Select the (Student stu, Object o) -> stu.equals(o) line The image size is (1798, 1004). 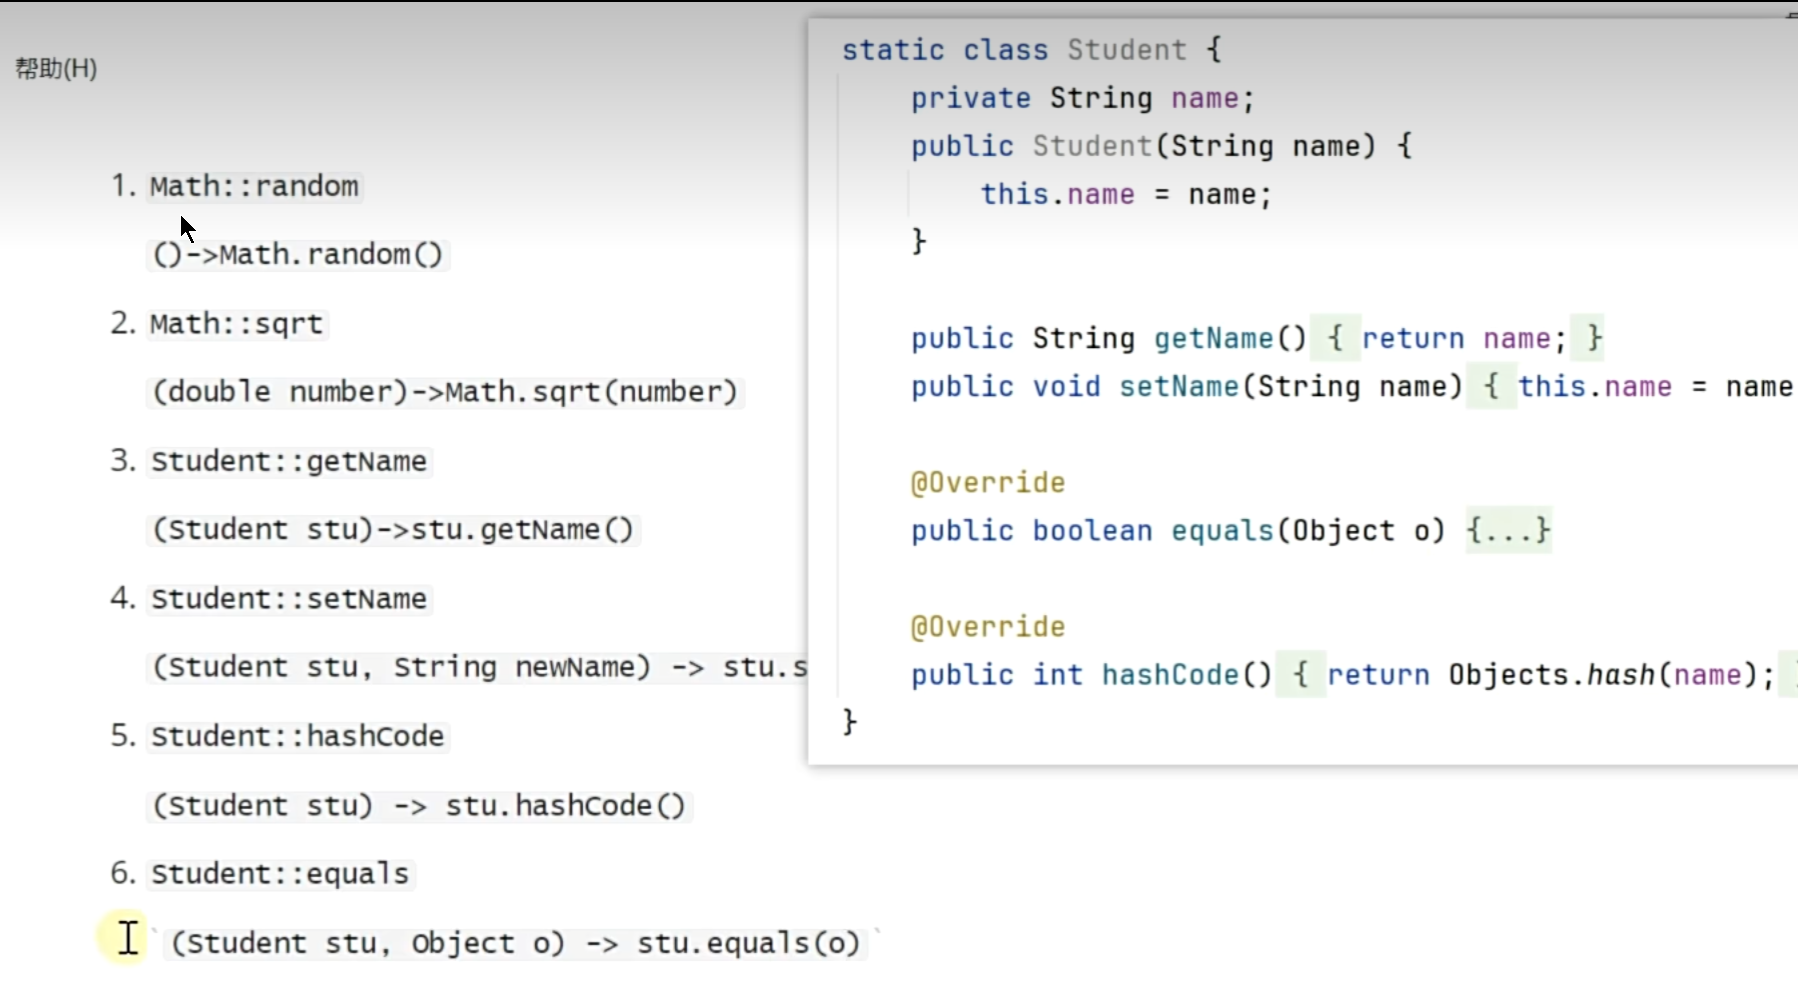tap(515, 943)
